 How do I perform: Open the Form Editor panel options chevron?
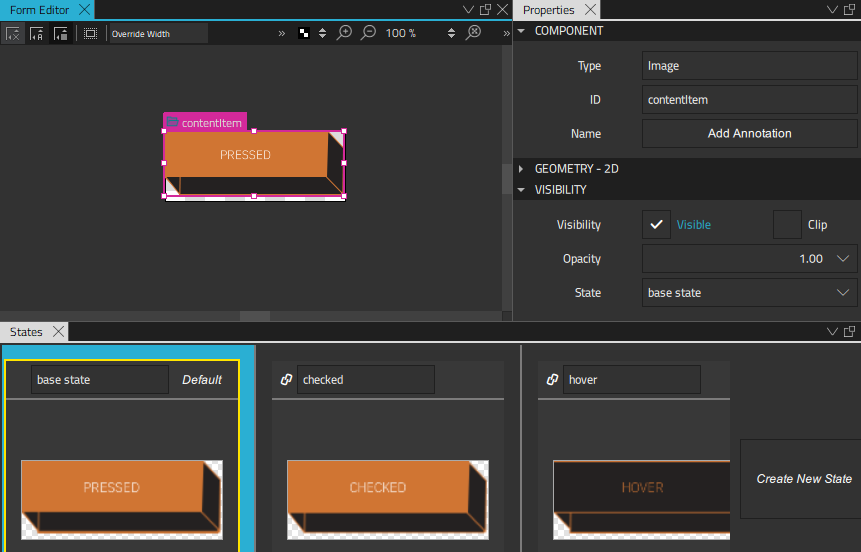(x=468, y=10)
